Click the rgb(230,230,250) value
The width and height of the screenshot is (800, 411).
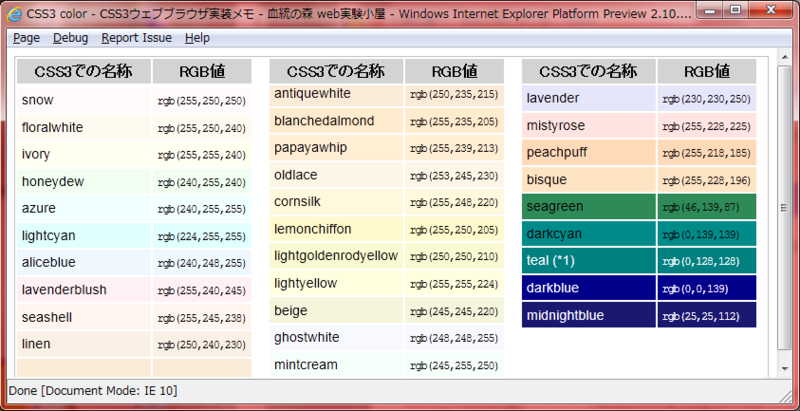(707, 99)
